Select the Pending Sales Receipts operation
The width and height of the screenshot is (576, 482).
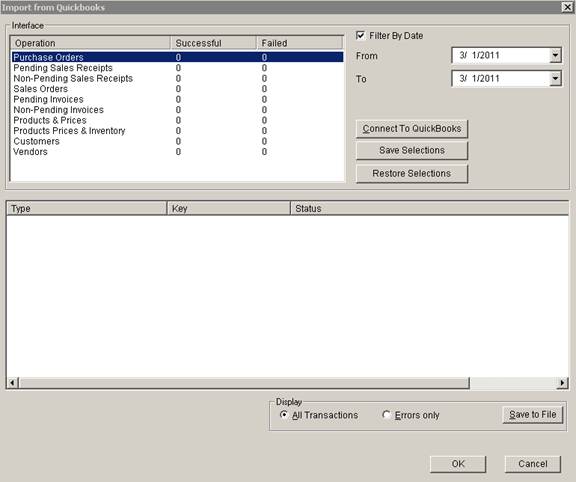pyautogui.click(x=178, y=68)
